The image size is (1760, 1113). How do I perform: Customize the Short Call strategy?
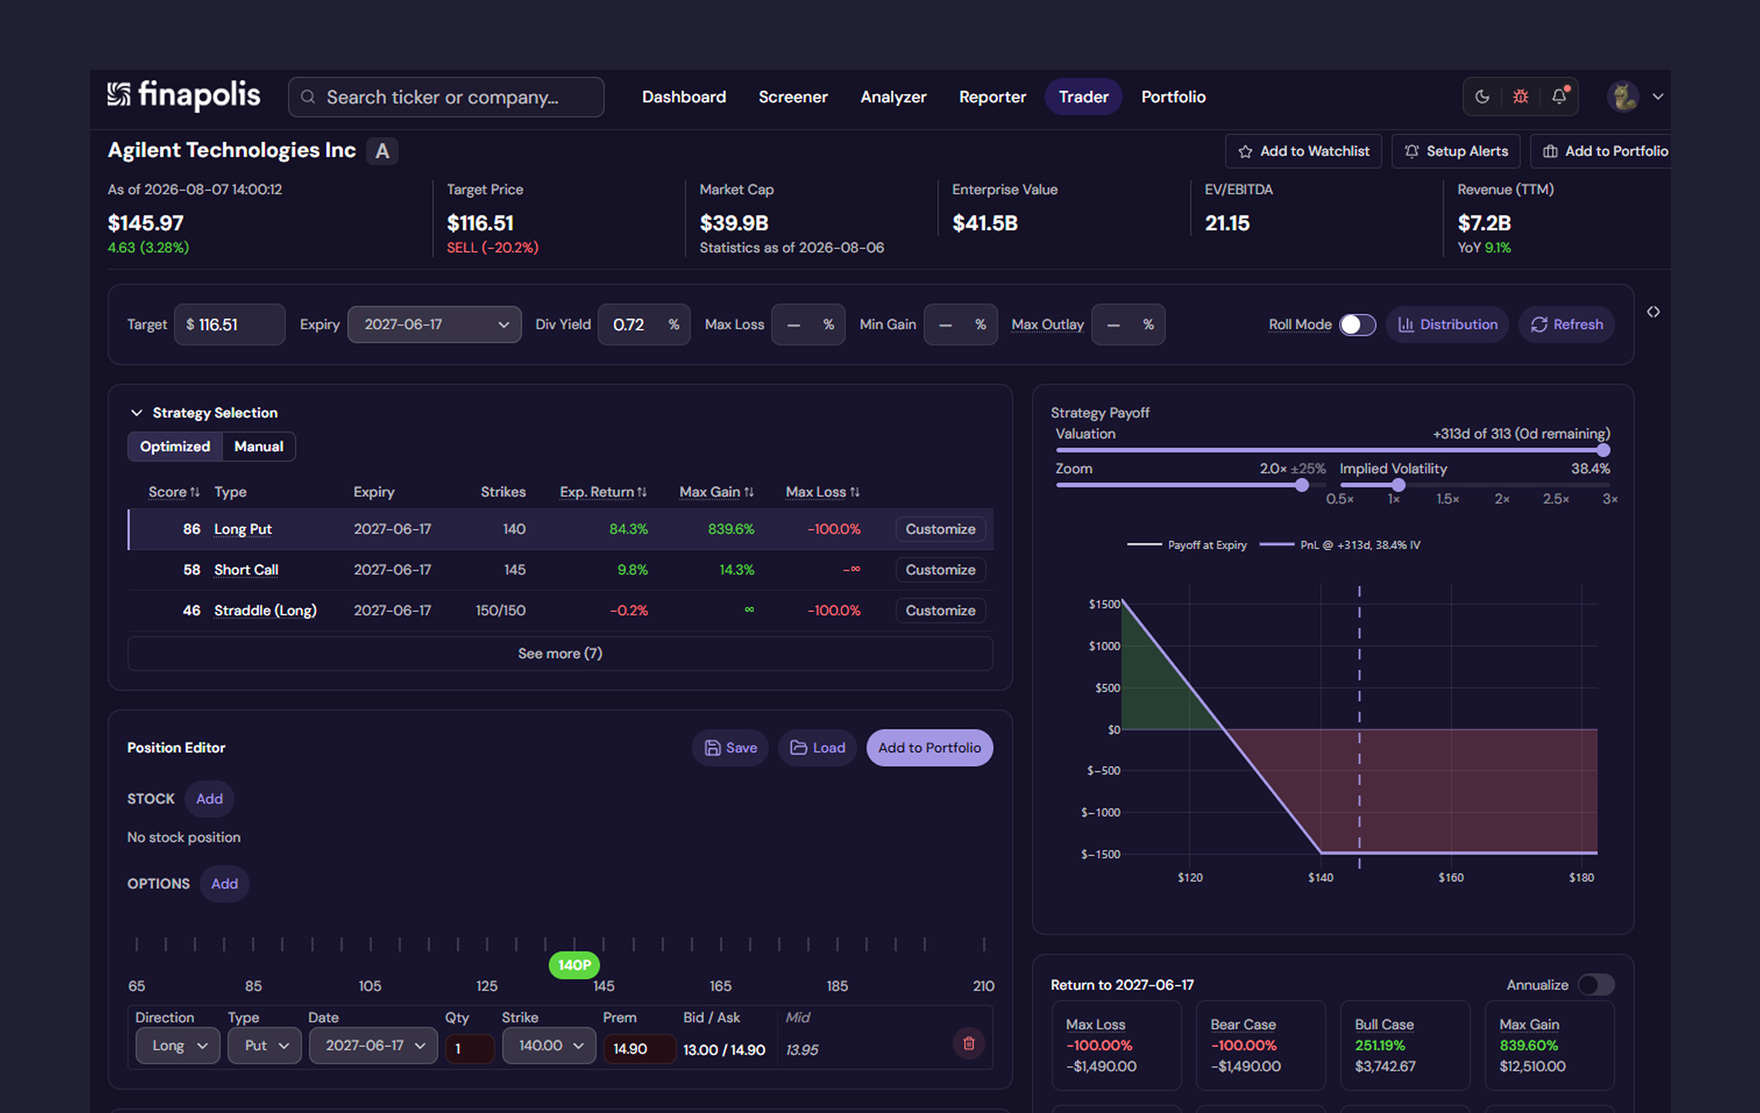tap(940, 570)
